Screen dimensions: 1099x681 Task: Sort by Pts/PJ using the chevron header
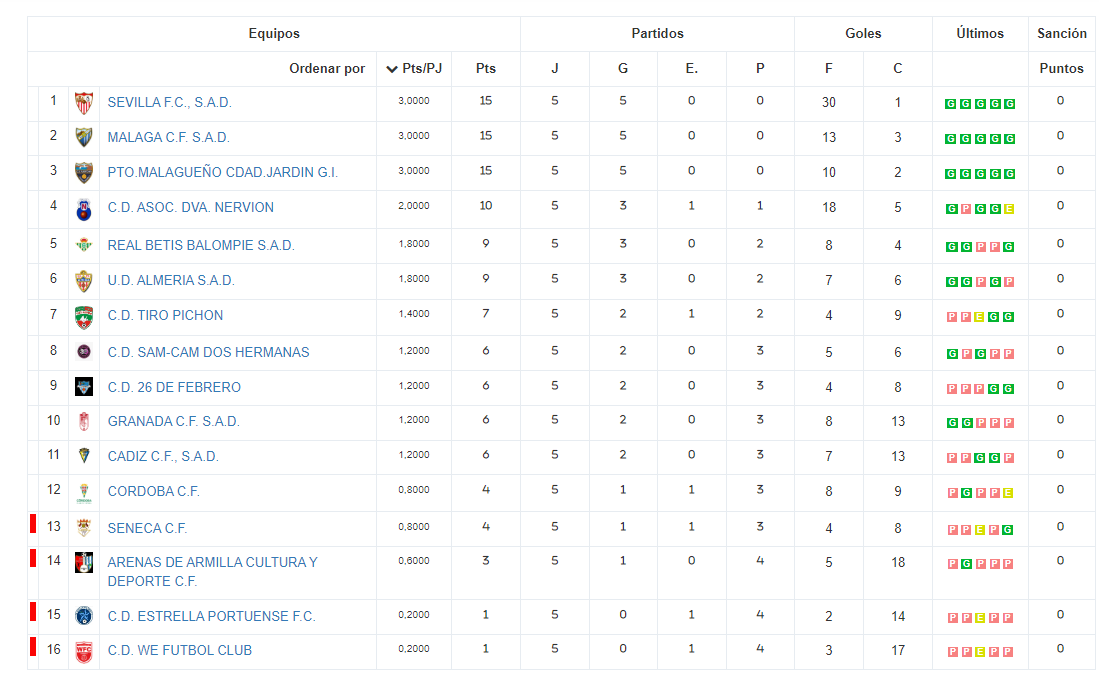click(x=414, y=69)
